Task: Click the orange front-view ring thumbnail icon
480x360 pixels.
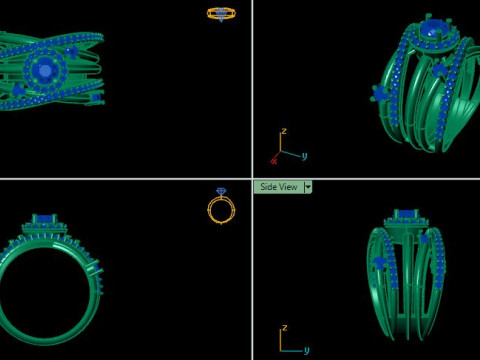Action: point(221,206)
